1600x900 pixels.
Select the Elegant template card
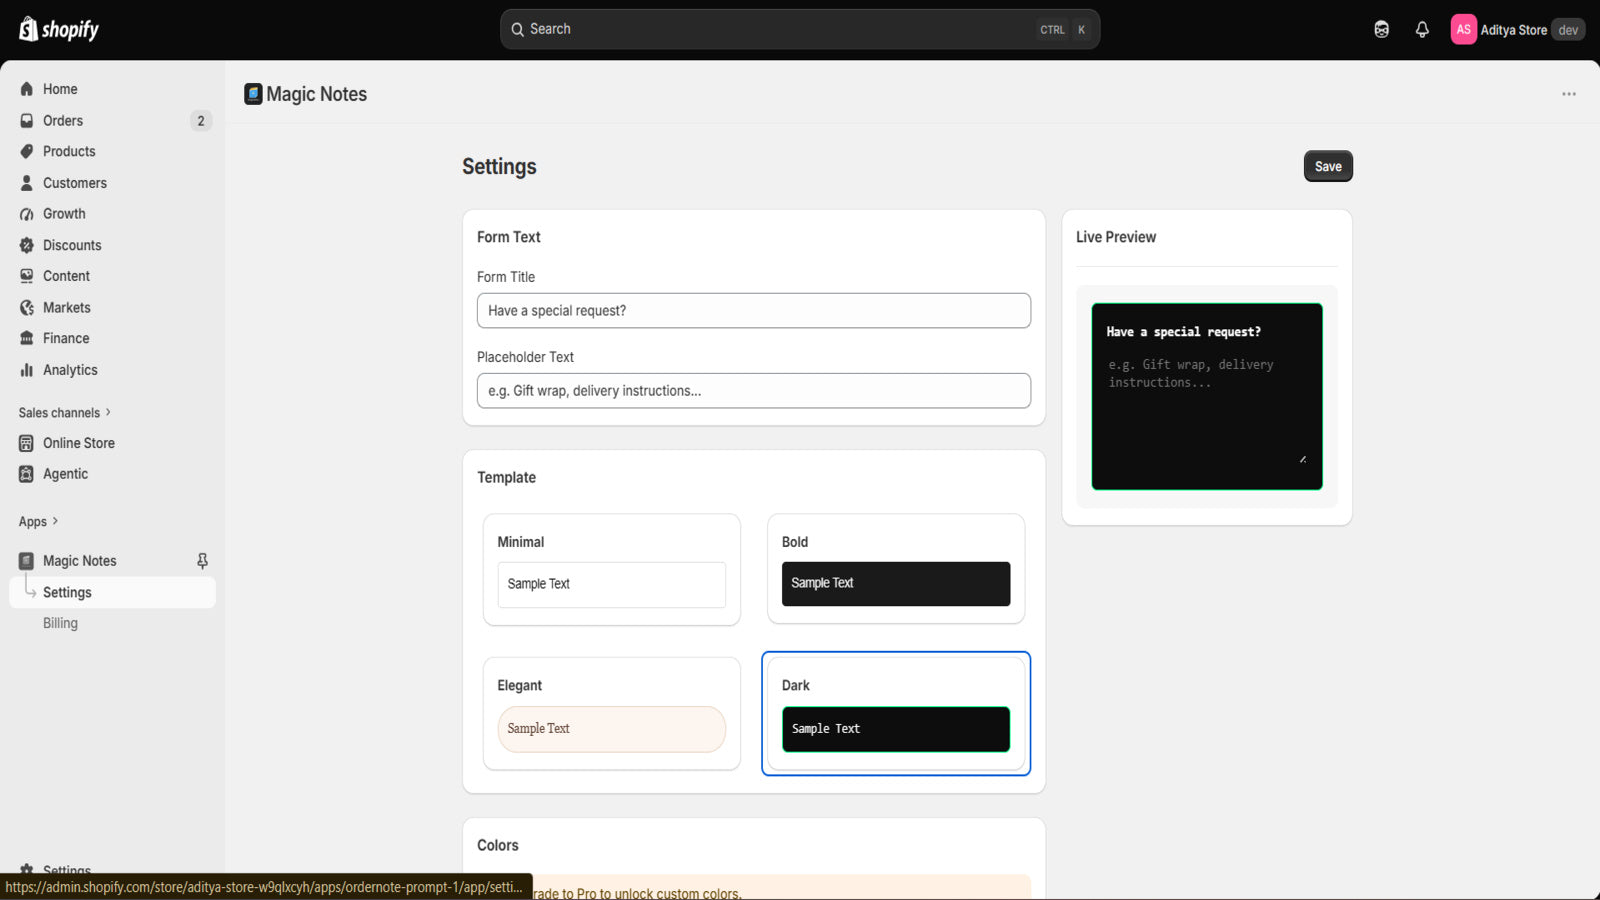(611, 713)
